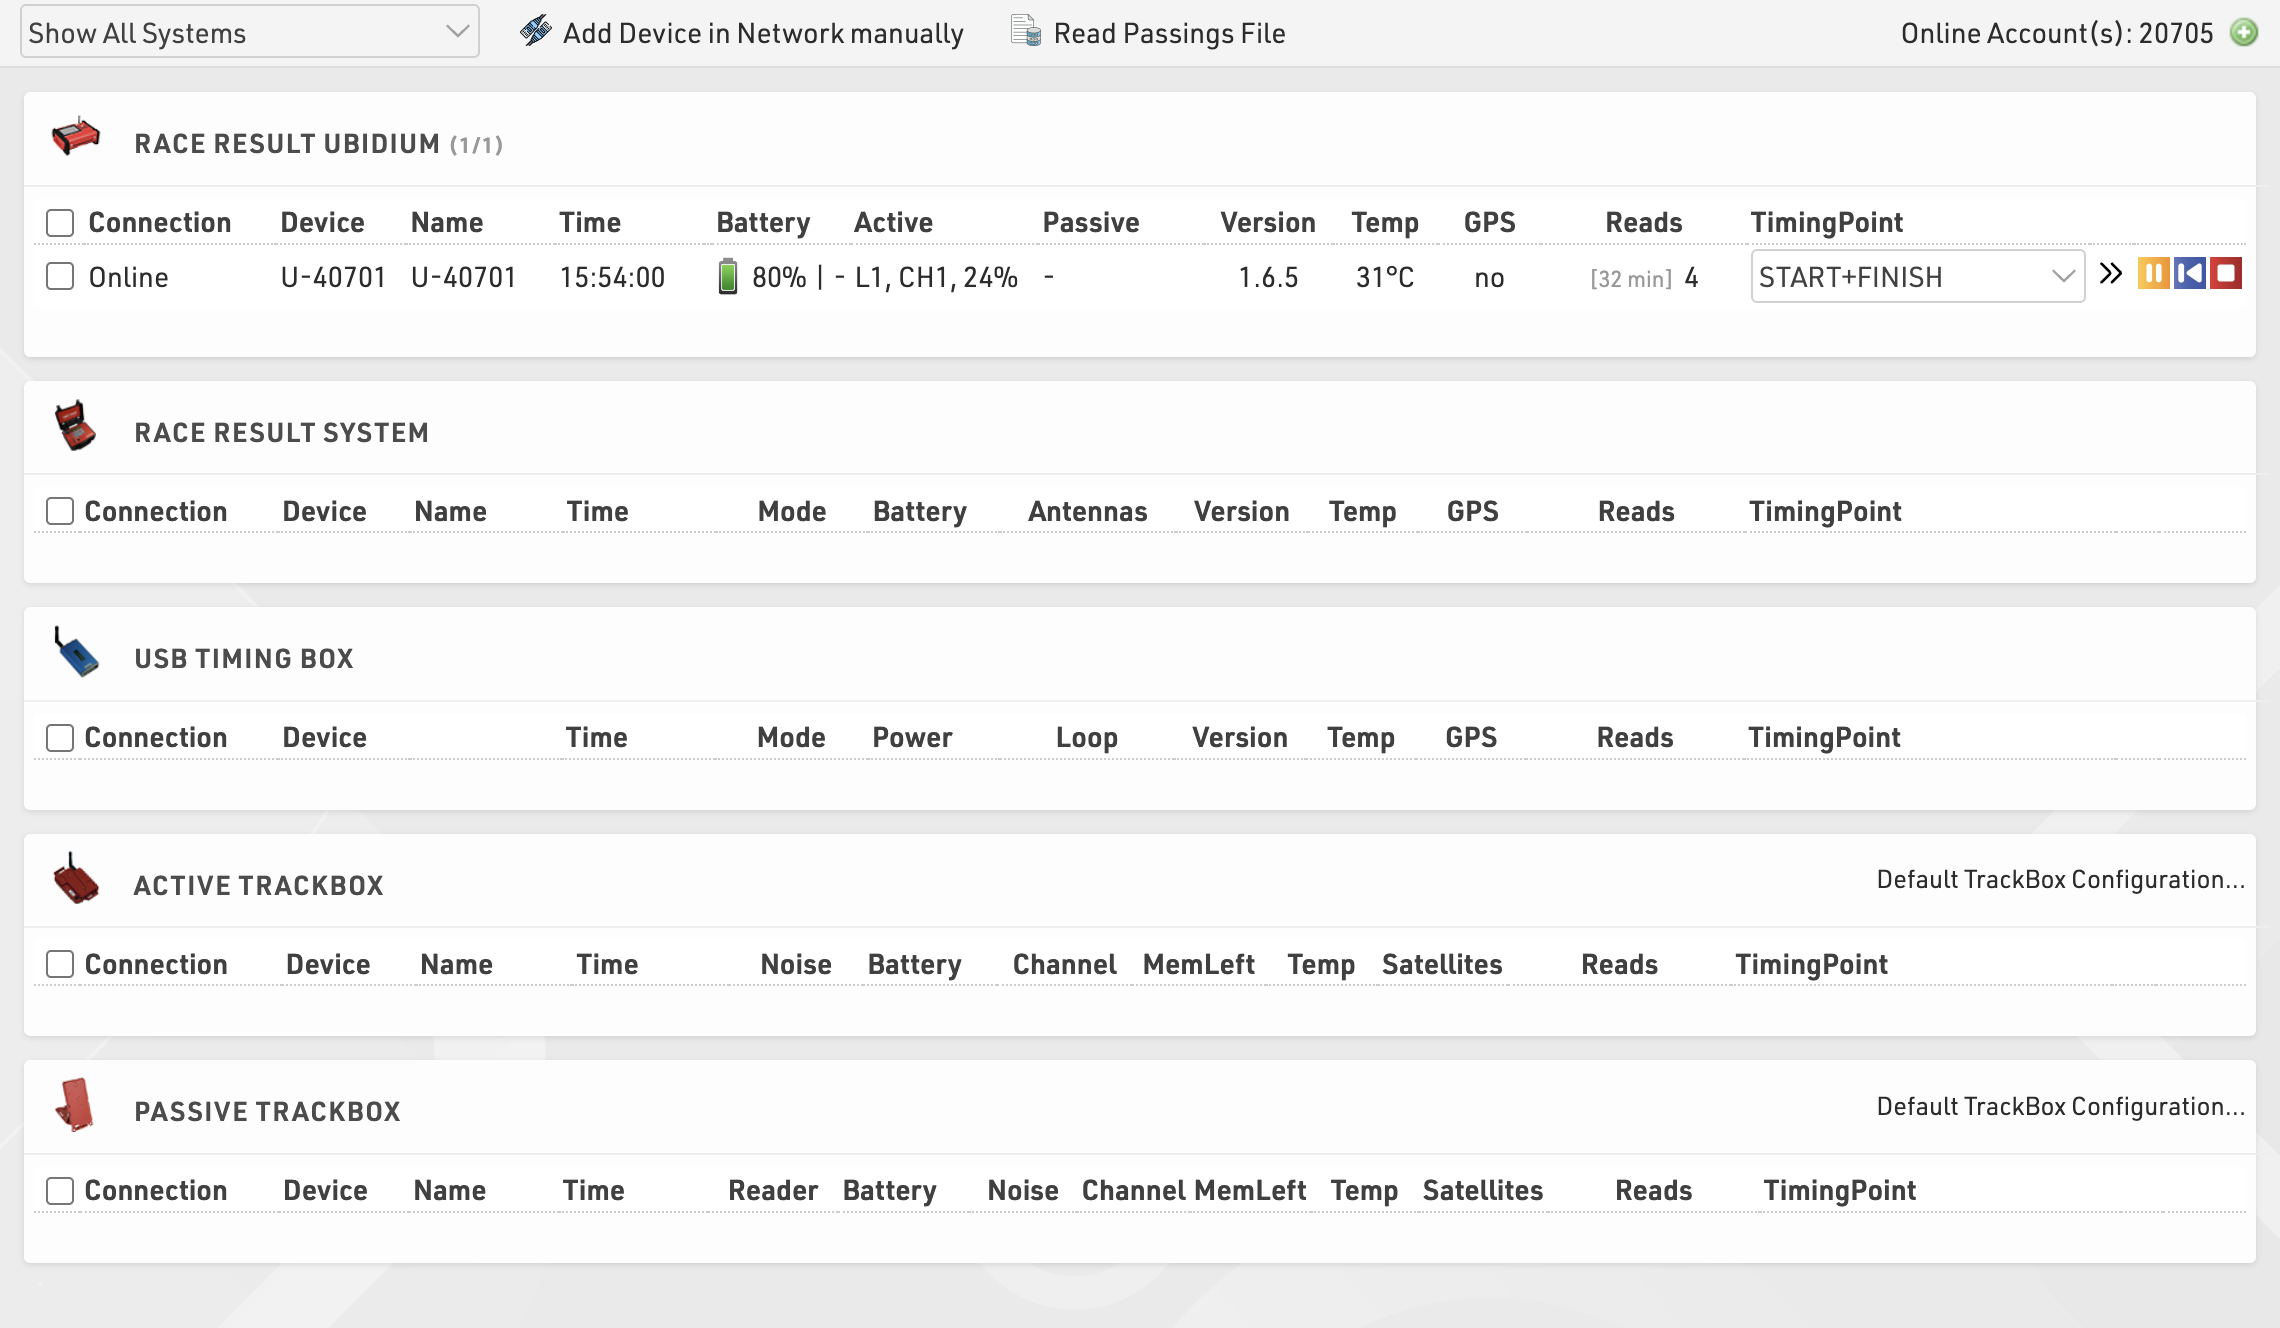The height and width of the screenshot is (1328, 2280).
Task: Toggle Race Result System Connection checkbox
Action: click(x=60, y=511)
